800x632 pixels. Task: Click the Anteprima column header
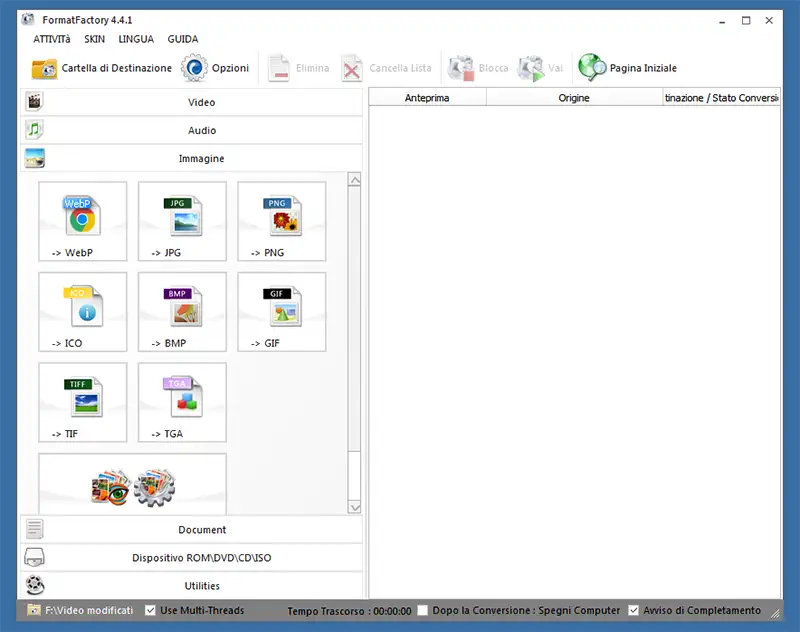pyautogui.click(x=427, y=97)
